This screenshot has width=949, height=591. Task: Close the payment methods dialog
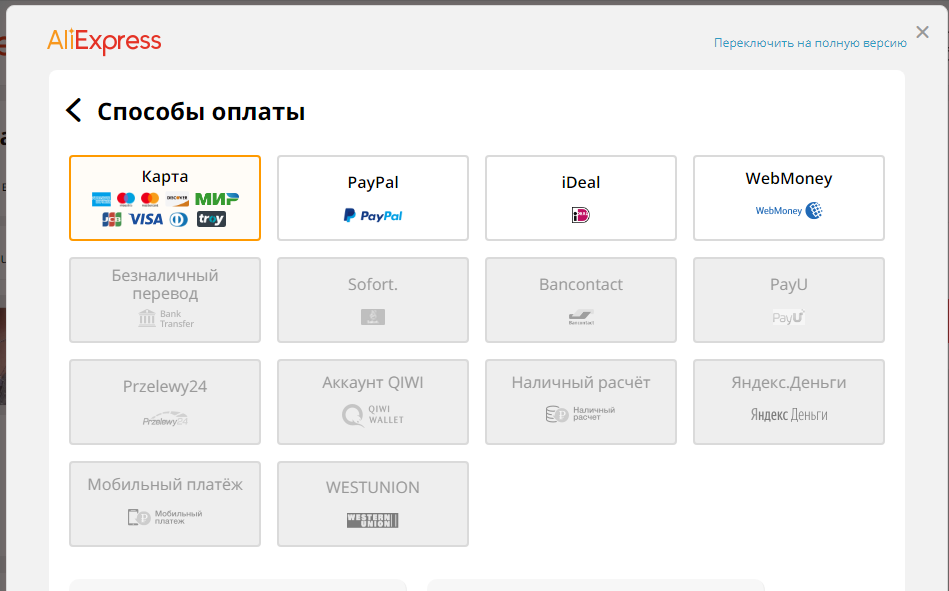(922, 32)
